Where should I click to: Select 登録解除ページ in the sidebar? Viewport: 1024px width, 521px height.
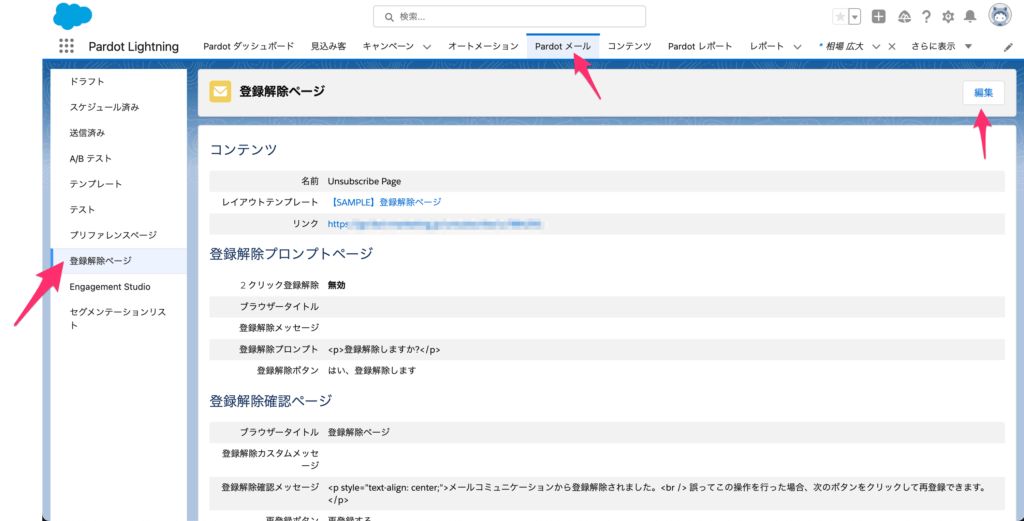click(x=118, y=261)
